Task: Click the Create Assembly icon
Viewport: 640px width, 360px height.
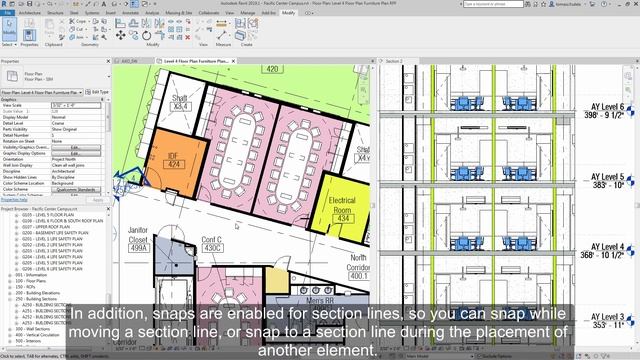Action: pos(240,23)
